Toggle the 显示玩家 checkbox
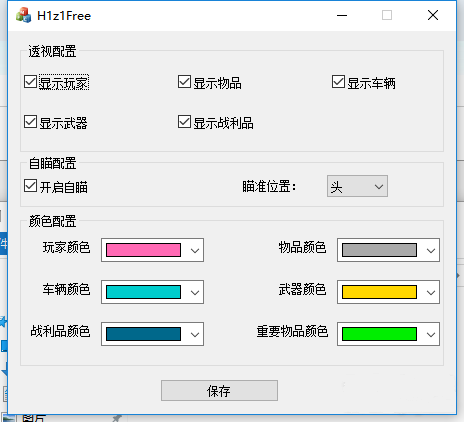Image resolution: width=464 pixels, height=422 pixels. pos(30,82)
